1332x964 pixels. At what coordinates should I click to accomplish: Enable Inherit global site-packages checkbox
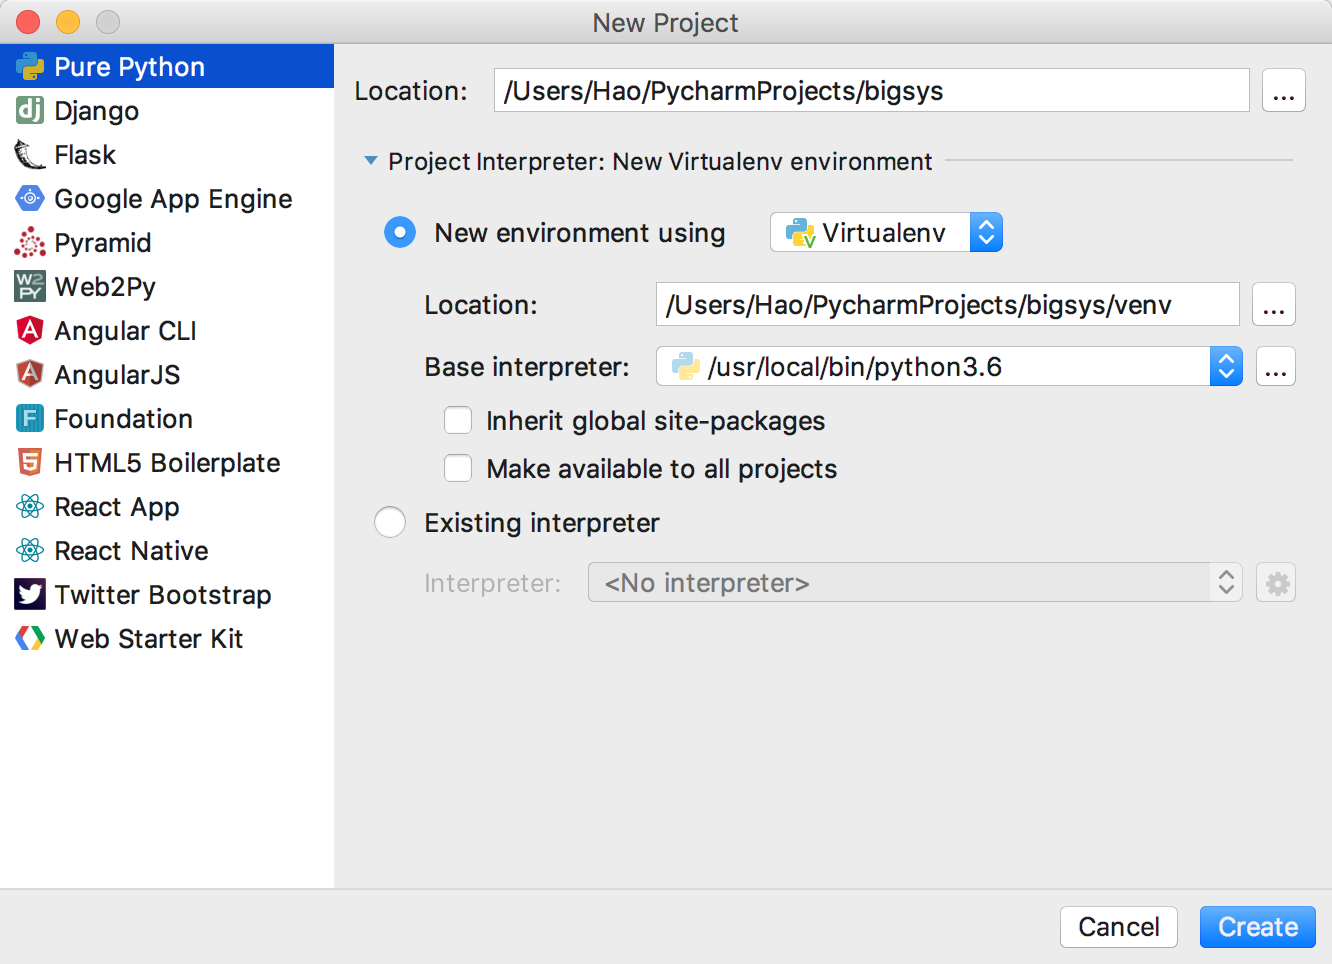(458, 421)
